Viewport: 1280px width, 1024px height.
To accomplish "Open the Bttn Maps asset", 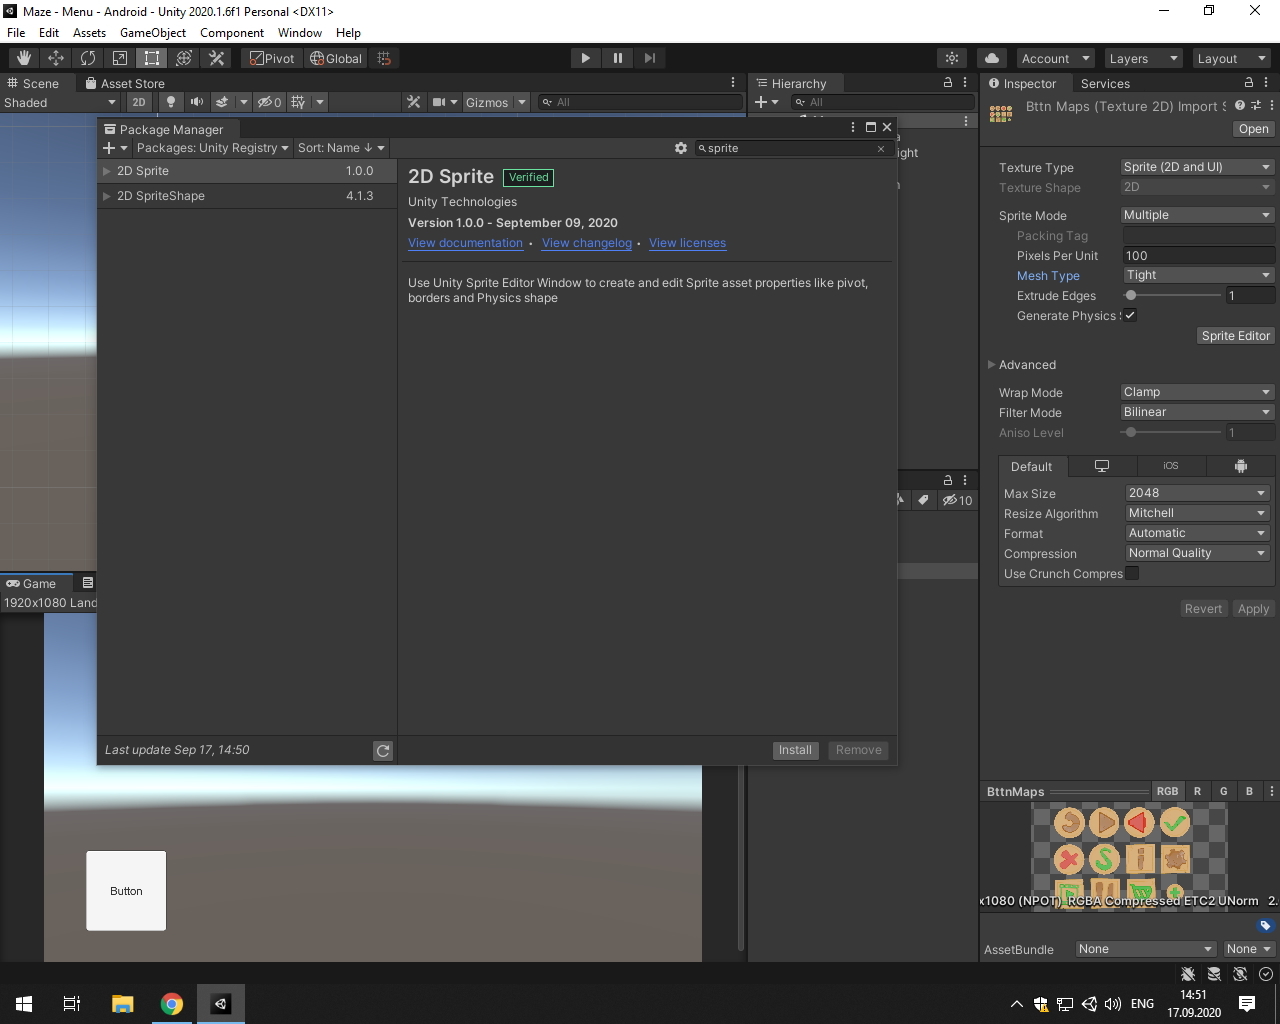I will pos(1253,129).
